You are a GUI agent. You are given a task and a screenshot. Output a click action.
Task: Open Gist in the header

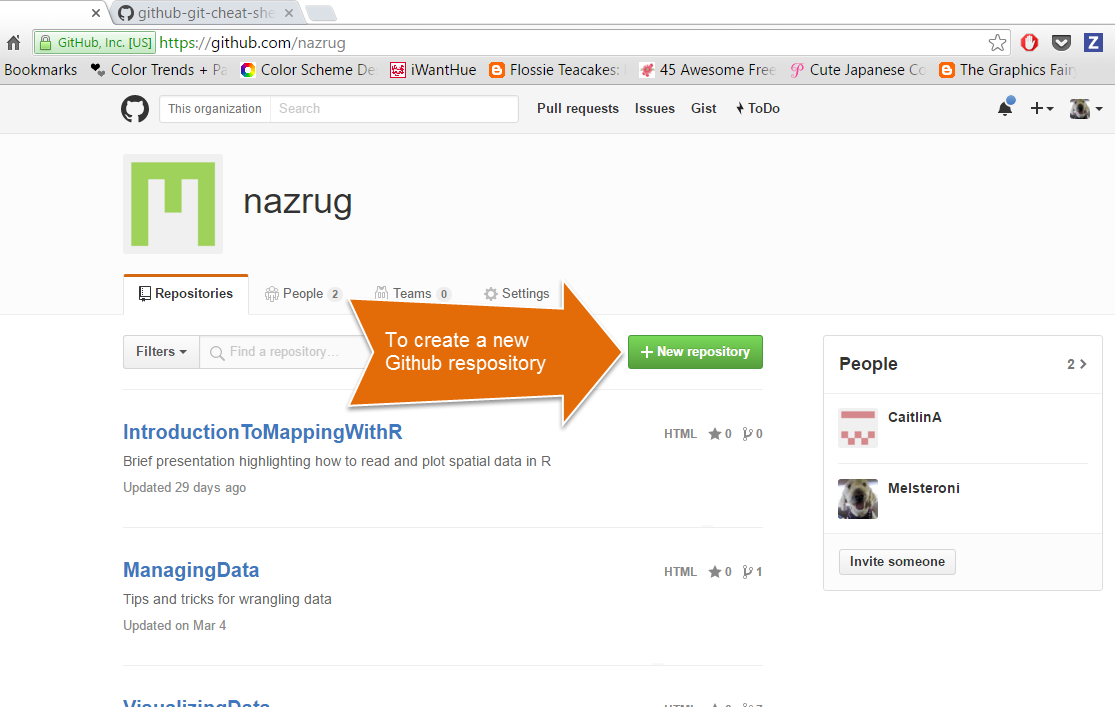[x=703, y=108]
